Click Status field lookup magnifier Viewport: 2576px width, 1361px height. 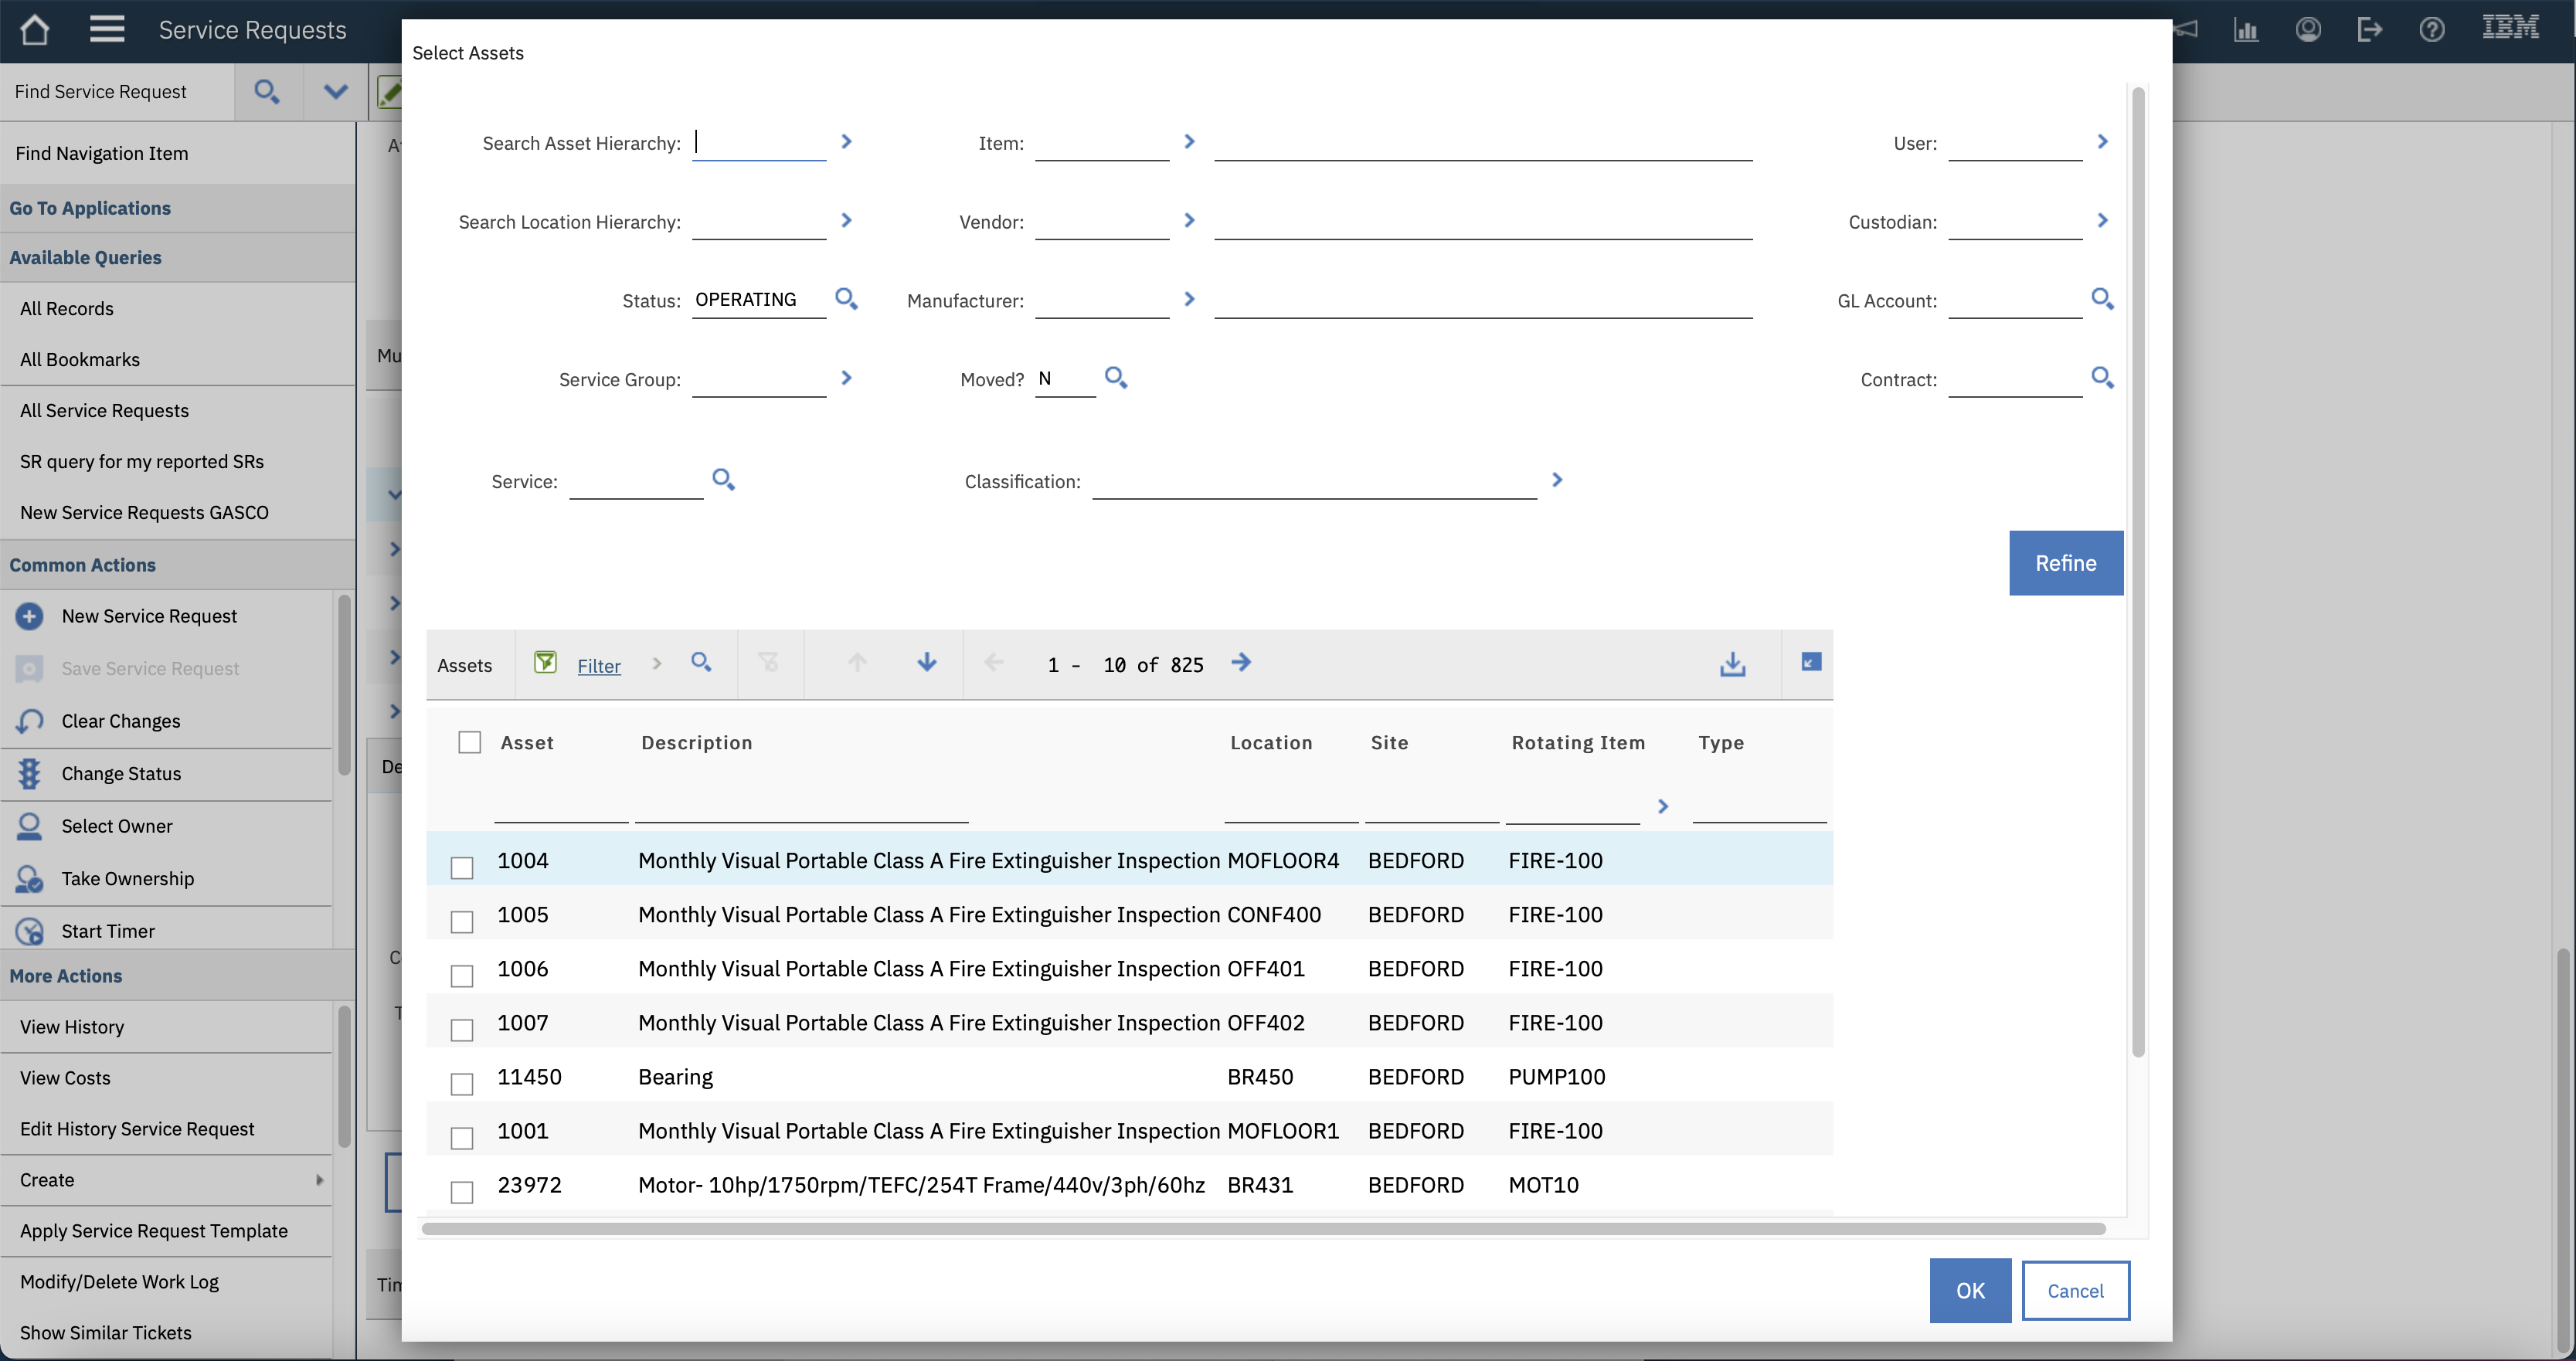coord(846,299)
